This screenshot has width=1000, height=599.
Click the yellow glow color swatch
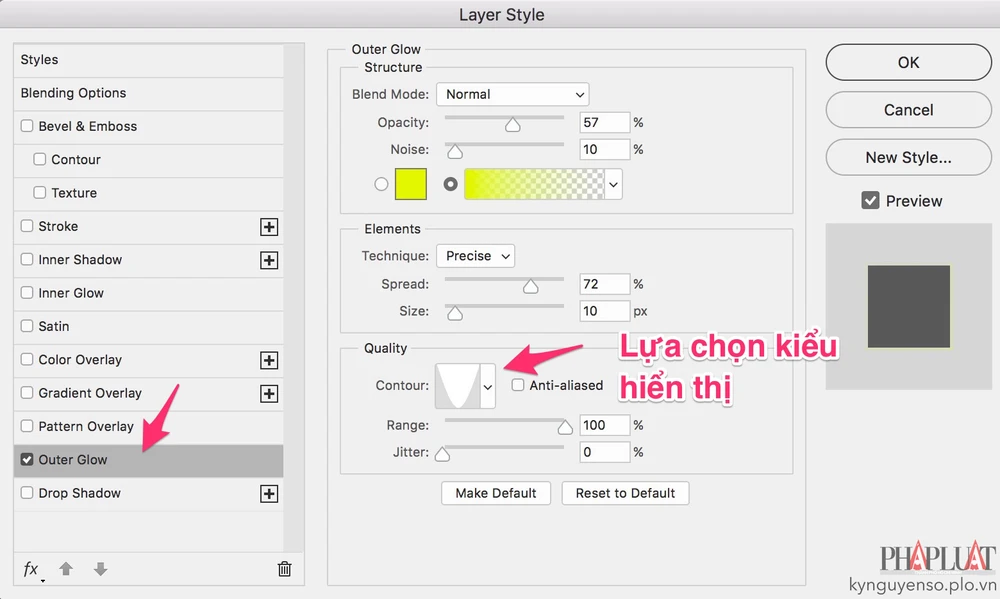point(411,184)
